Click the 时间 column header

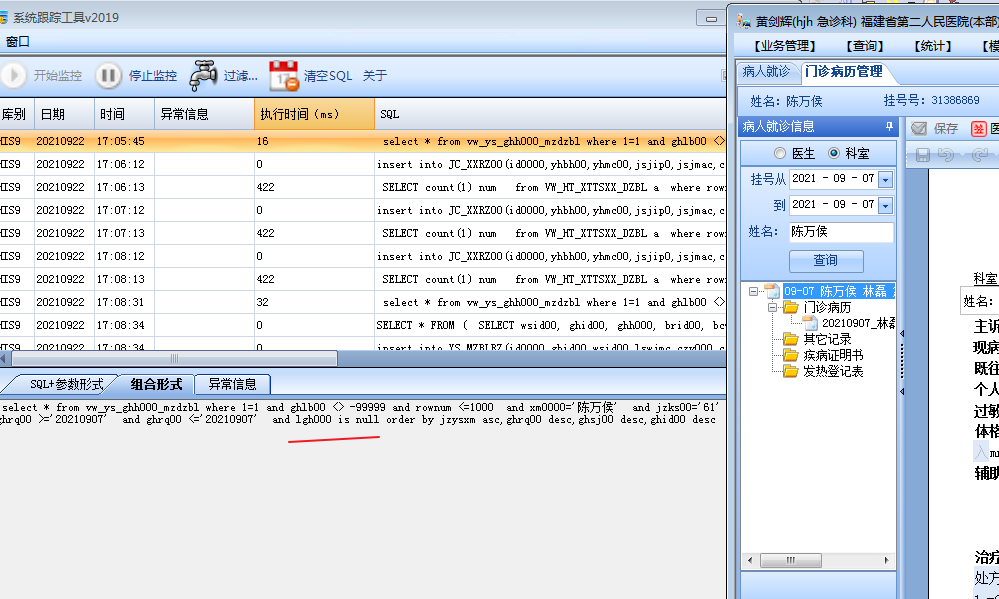[124, 114]
